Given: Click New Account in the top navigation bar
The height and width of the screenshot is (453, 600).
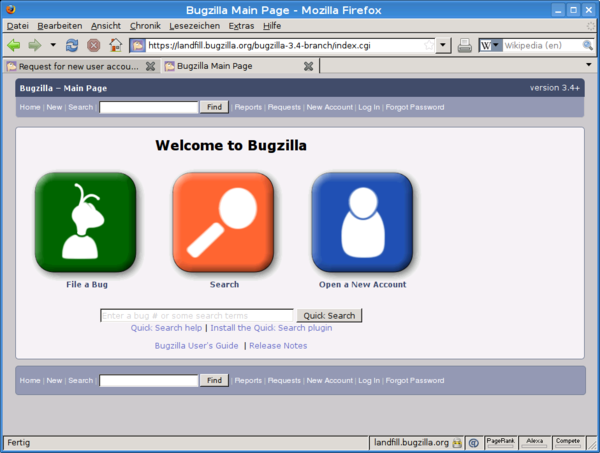Looking at the screenshot, I should click(329, 107).
